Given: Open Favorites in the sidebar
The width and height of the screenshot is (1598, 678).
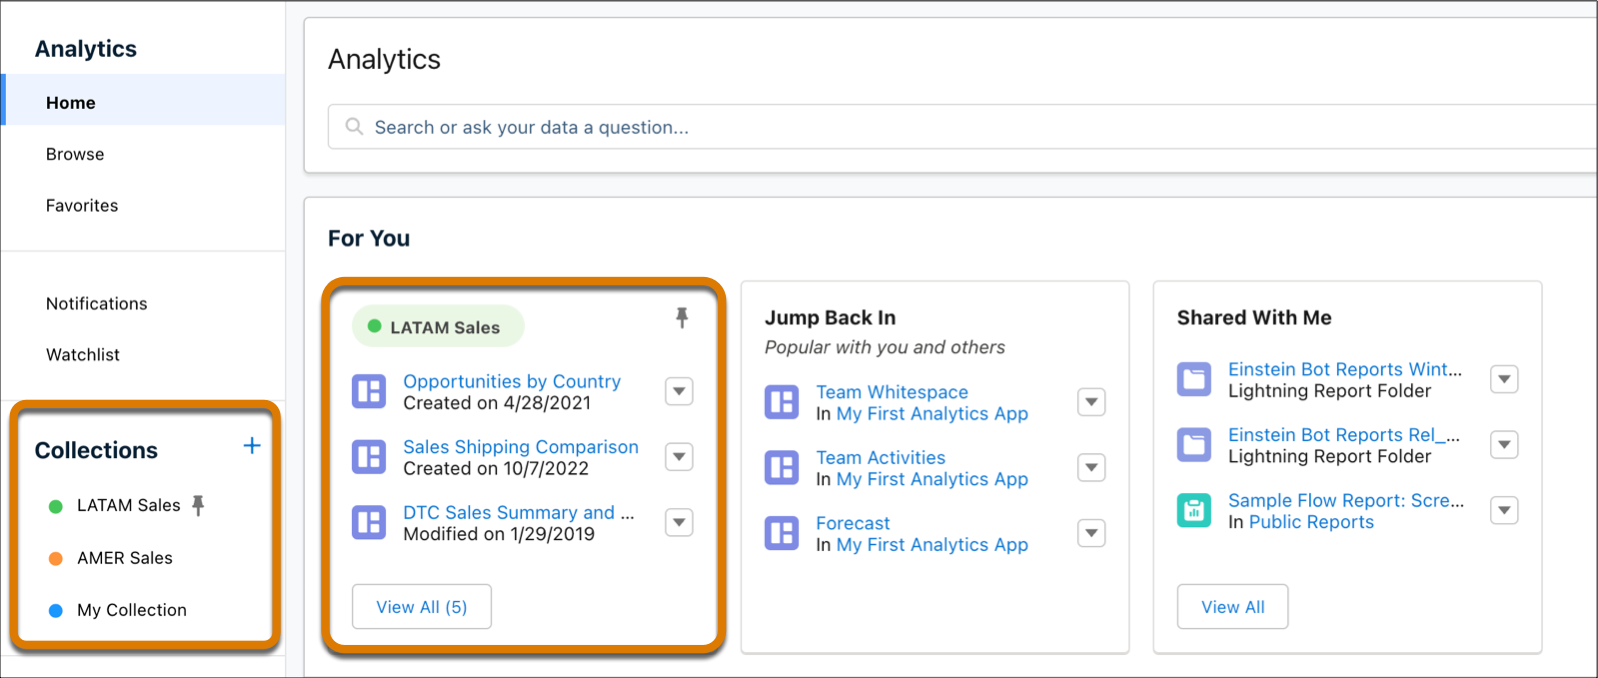Looking at the screenshot, I should 82,205.
